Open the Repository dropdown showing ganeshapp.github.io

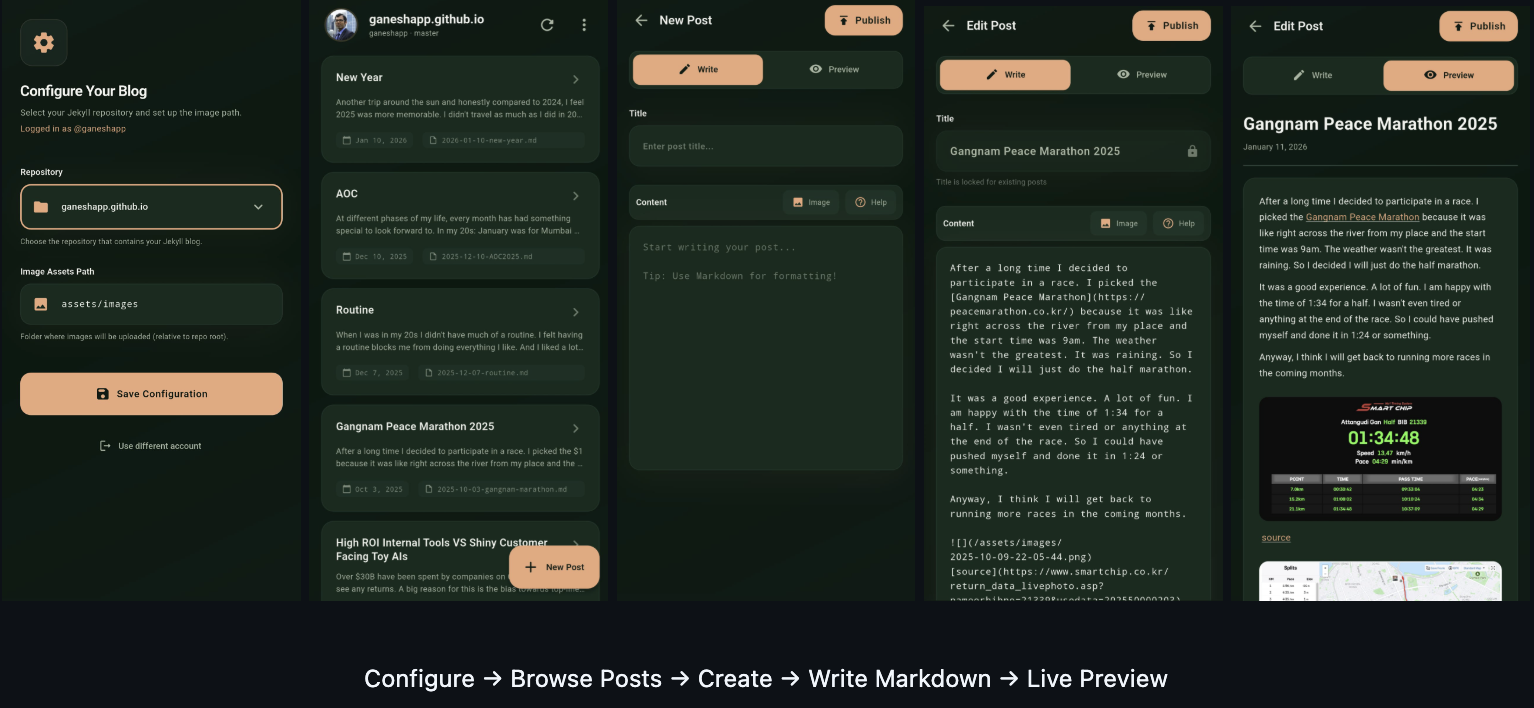[x=151, y=207]
